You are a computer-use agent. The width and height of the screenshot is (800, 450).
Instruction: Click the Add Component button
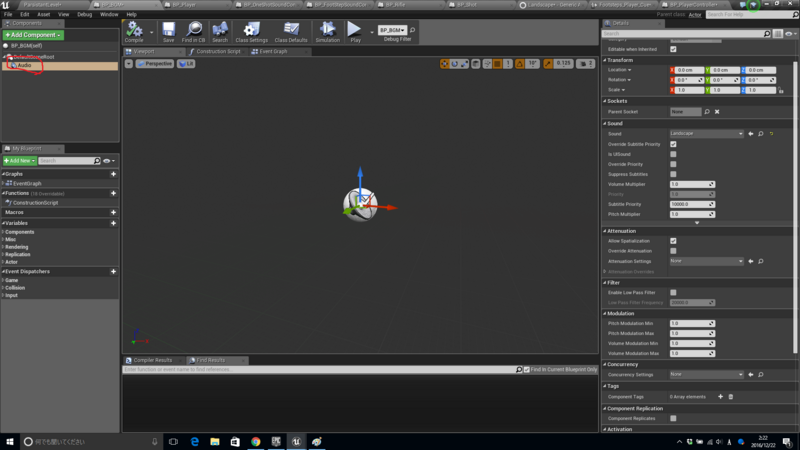click(33, 35)
